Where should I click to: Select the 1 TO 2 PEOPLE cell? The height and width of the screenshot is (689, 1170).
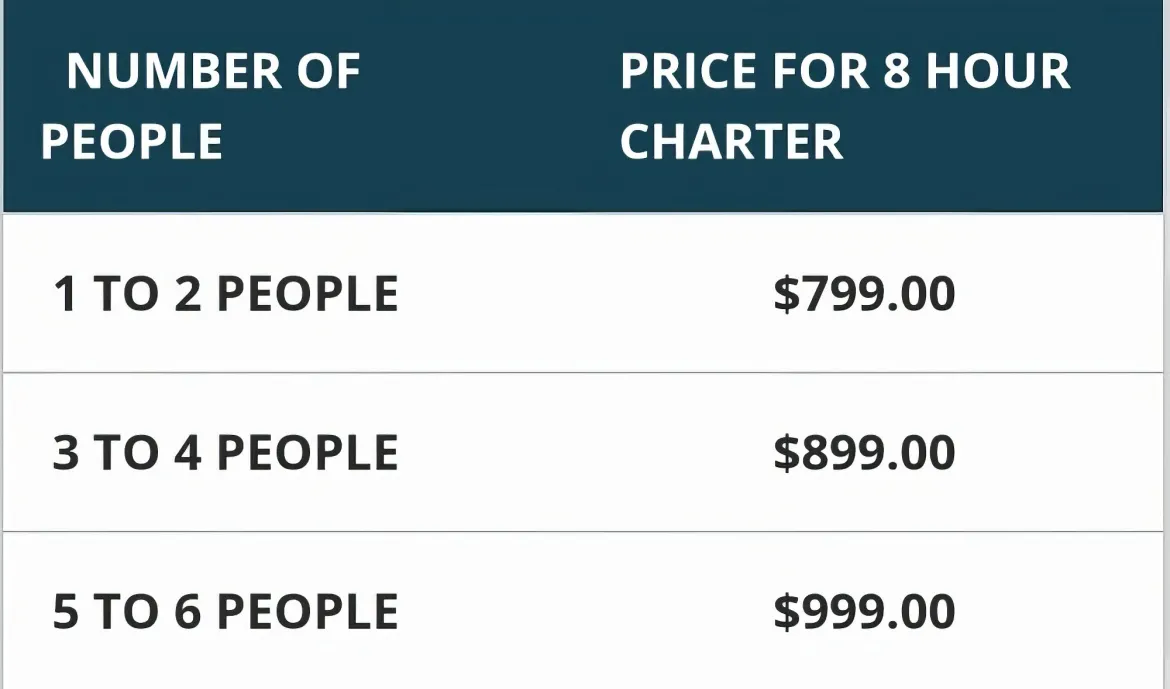tap(225, 293)
